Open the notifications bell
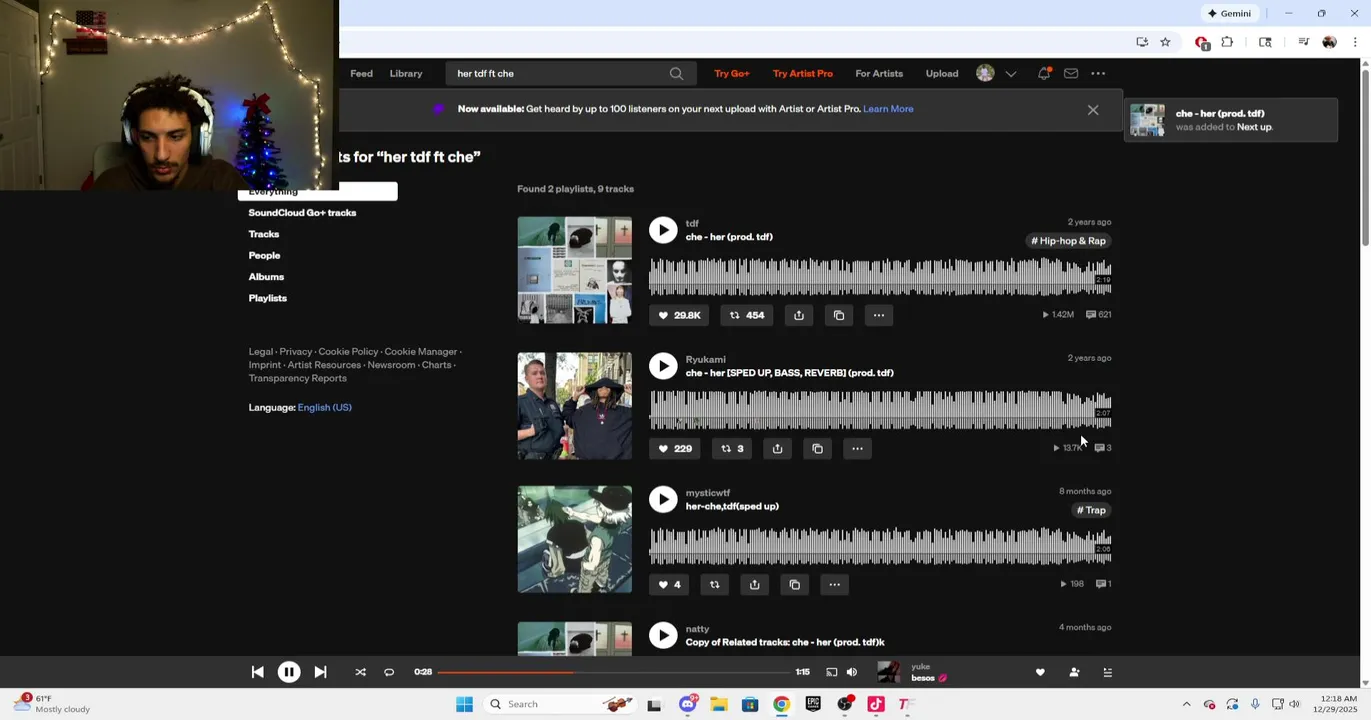Image resolution: width=1371 pixels, height=720 pixels. [x=1044, y=73]
